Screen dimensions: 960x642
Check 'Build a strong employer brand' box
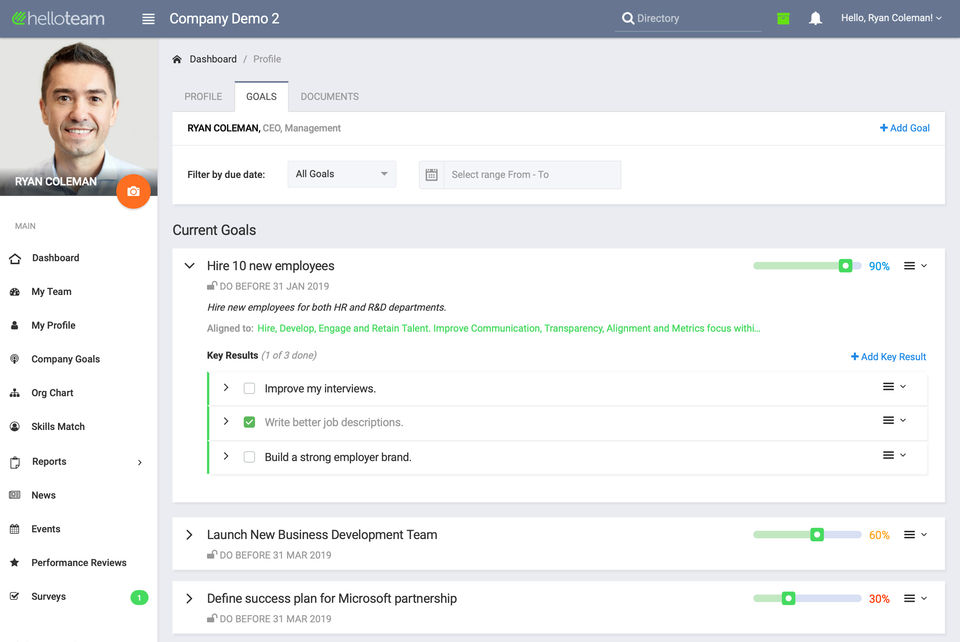(x=249, y=457)
